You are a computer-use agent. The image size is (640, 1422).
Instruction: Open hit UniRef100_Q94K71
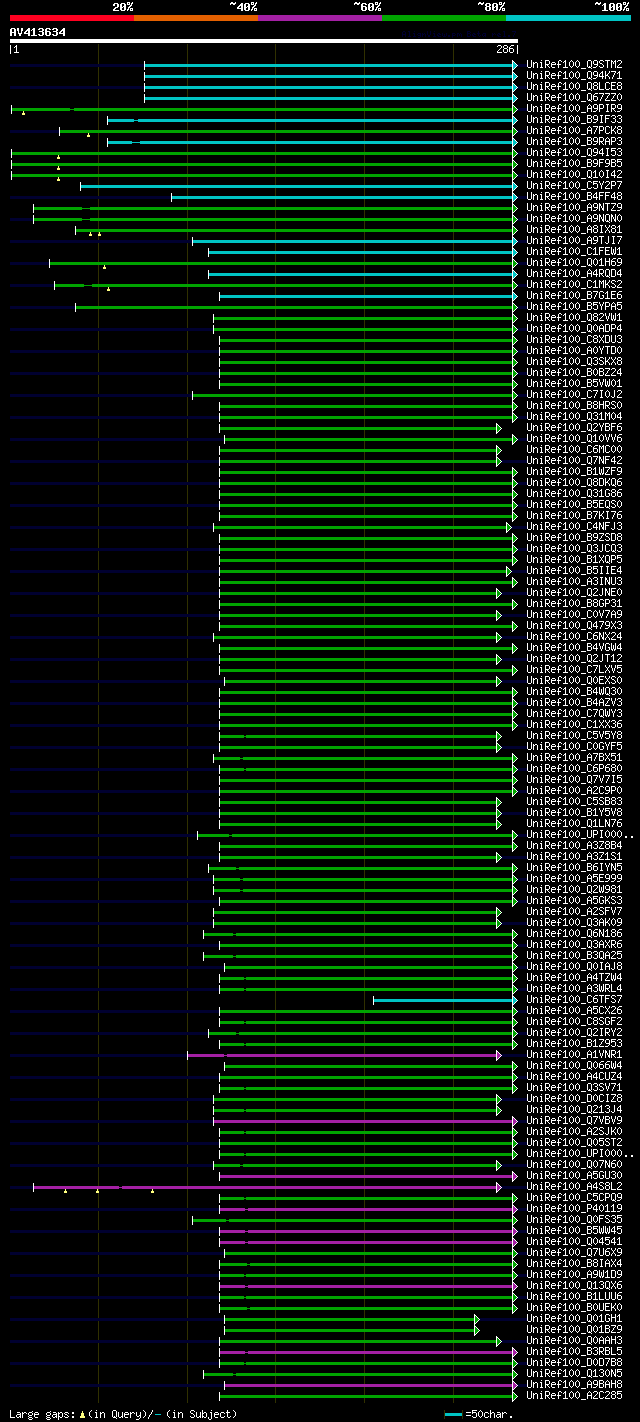(574, 76)
